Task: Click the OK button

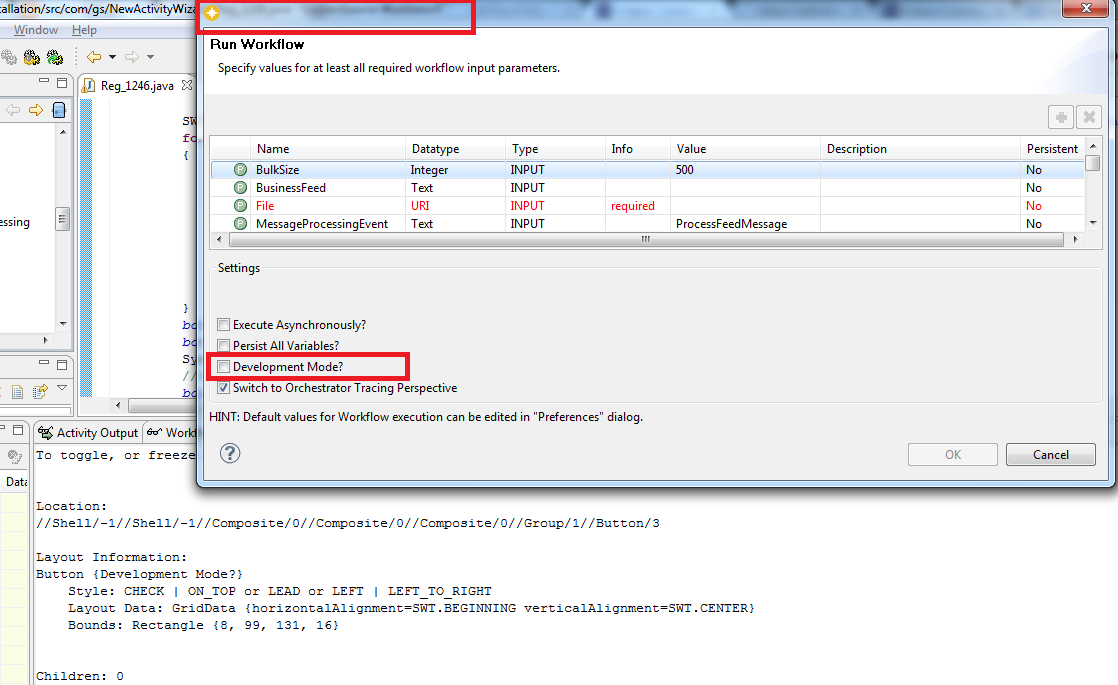Action: click(x=952, y=455)
